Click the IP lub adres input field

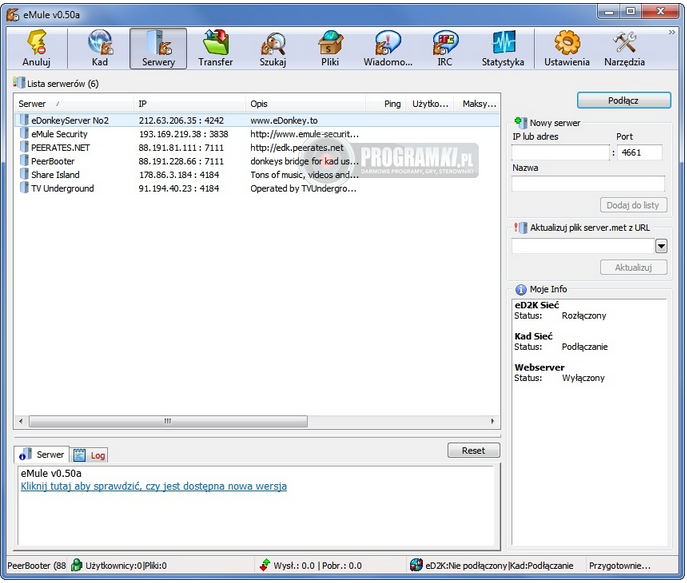click(x=560, y=152)
